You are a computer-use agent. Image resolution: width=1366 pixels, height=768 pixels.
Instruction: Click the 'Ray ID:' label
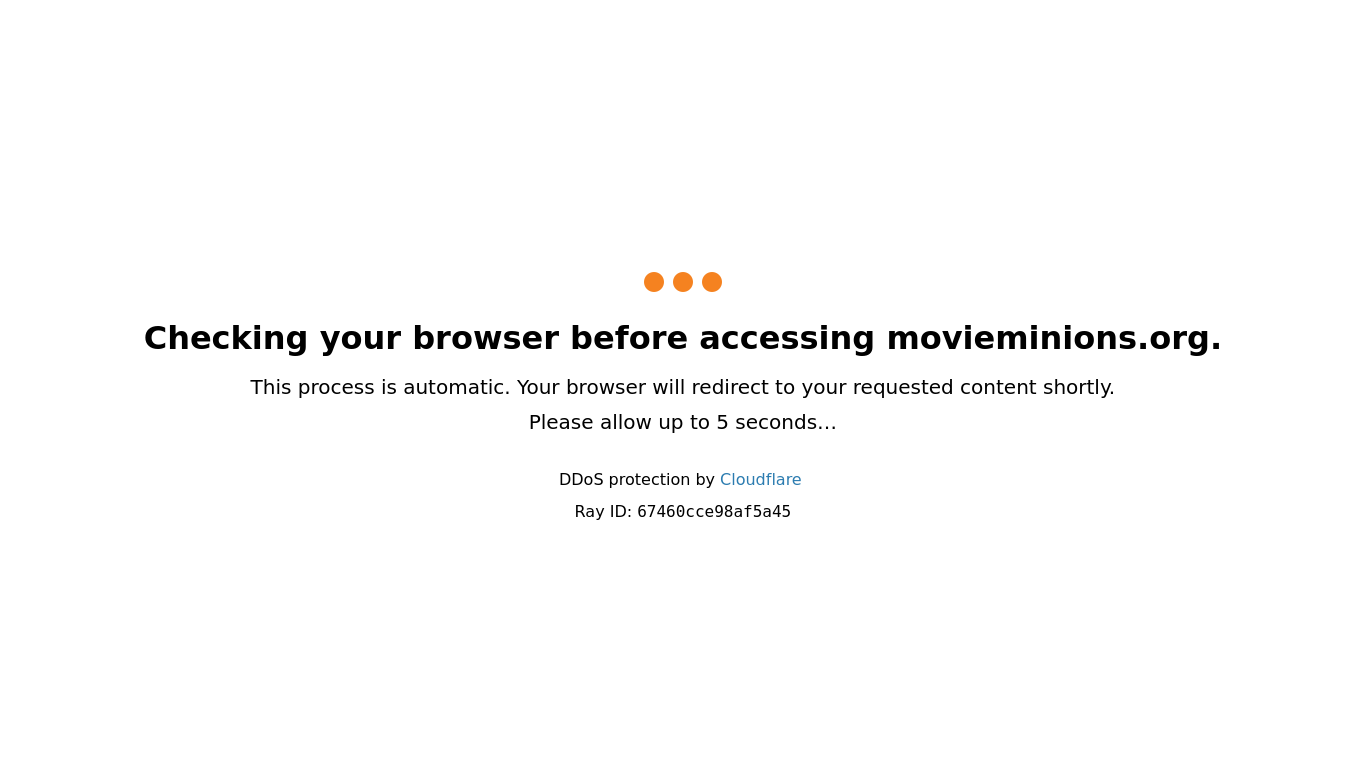pos(603,512)
